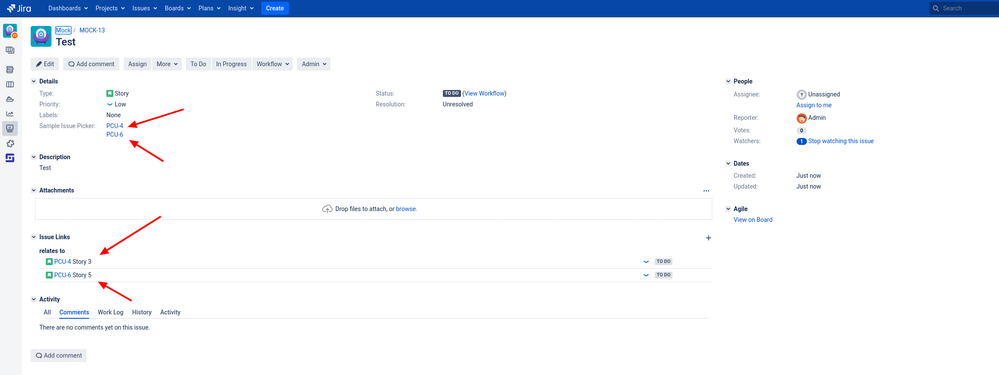Open the Issues menu in header

click(145, 8)
